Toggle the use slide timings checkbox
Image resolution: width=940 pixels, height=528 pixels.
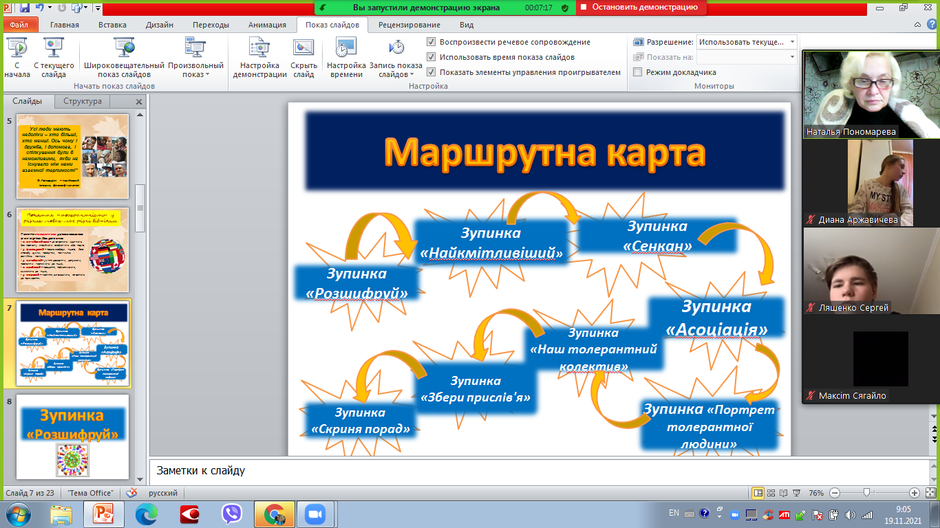[x=431, y=57]
